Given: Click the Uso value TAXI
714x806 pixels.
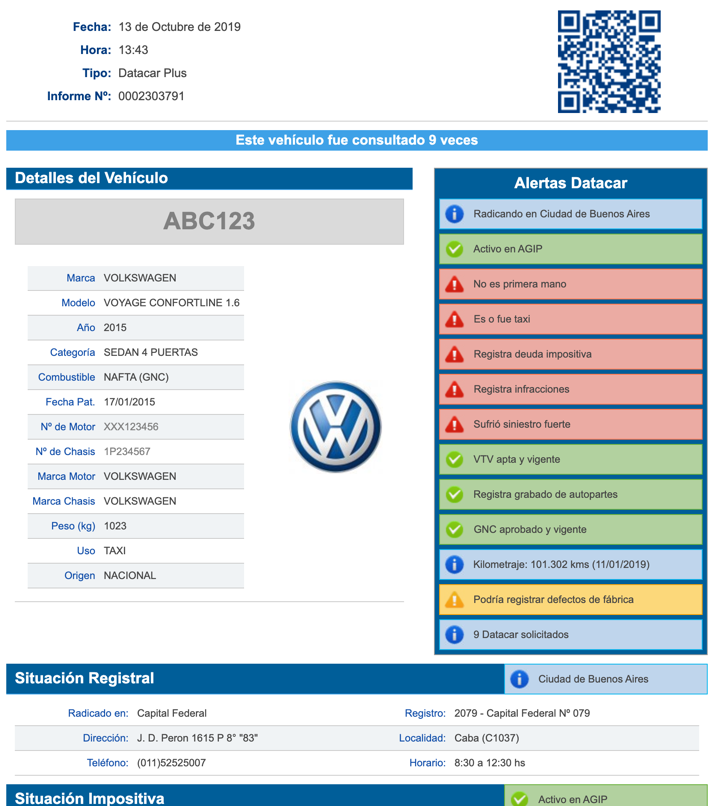Looking at the screenshot, I should coord(115,551).
